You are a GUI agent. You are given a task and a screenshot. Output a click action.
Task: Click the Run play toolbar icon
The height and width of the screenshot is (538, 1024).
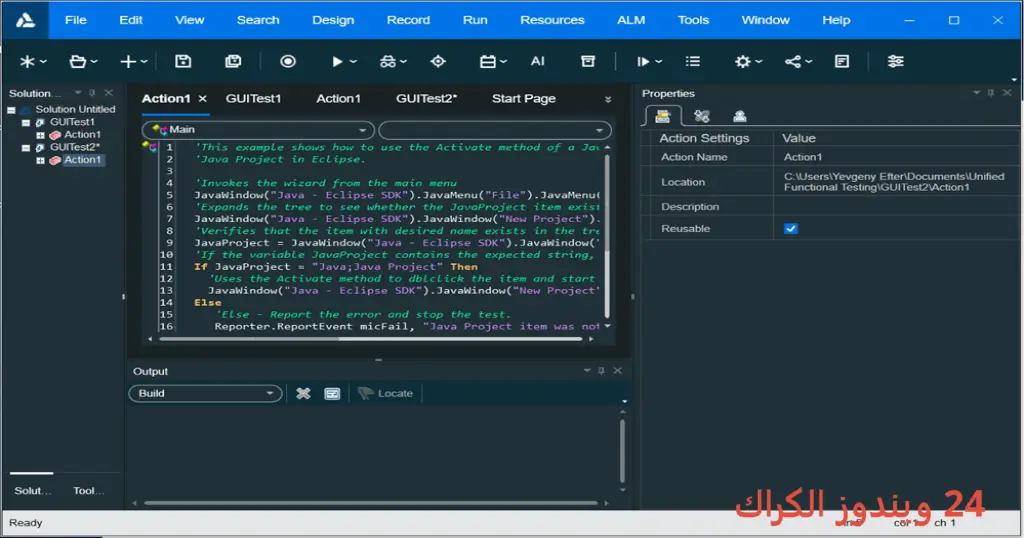coord(338,61)
